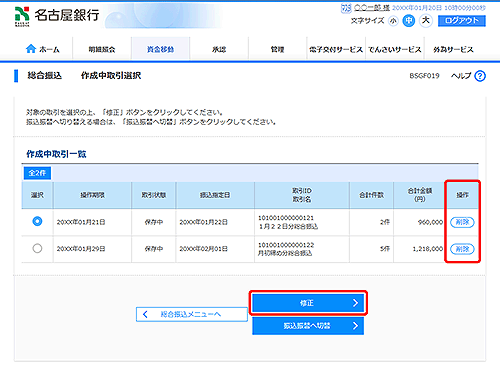The height and width of the screenshot is (380, 500).
Task: Delete the 960,000 yen transaction
Action: point(462,222)
